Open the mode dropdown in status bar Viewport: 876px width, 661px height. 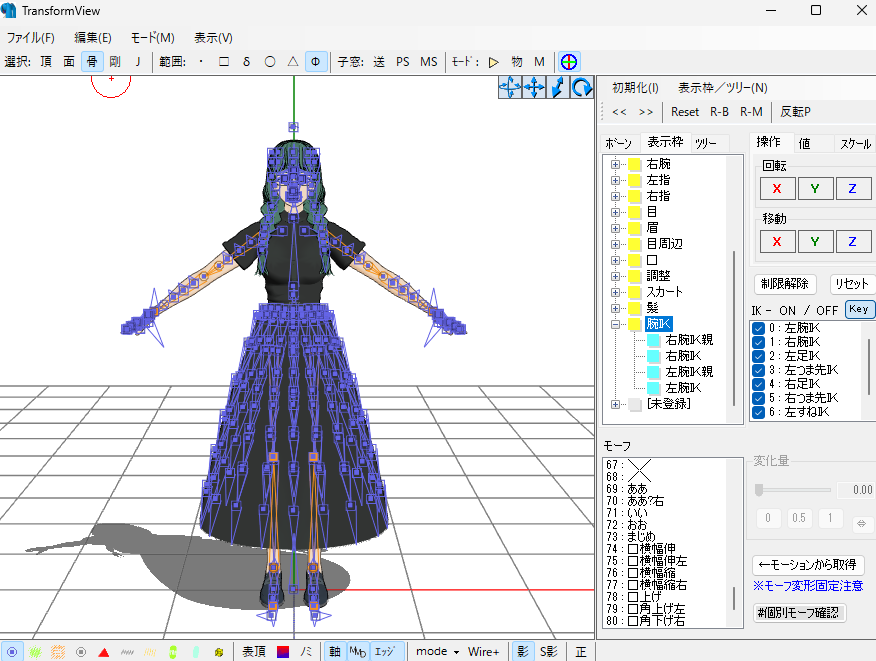pos(437,652)
